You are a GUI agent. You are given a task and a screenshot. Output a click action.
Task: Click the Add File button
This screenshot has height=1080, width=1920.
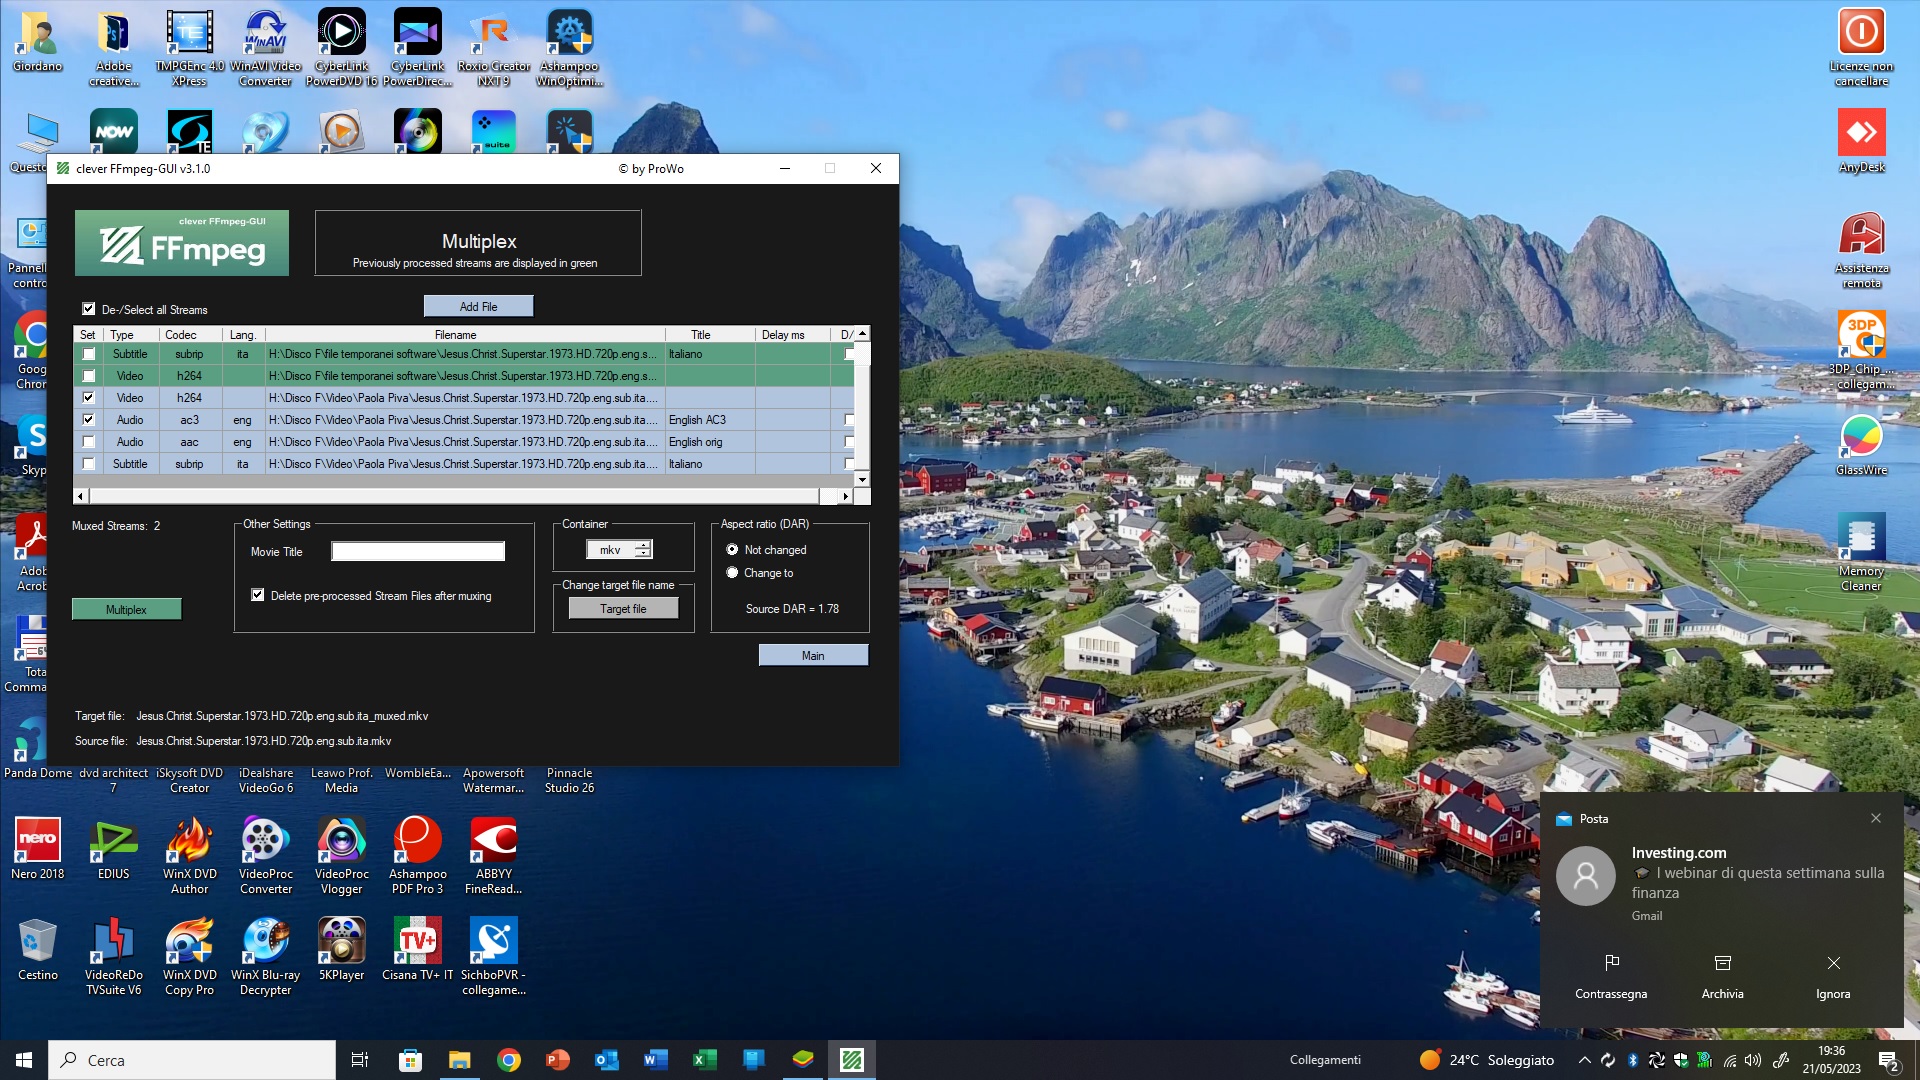coord(478,306)
